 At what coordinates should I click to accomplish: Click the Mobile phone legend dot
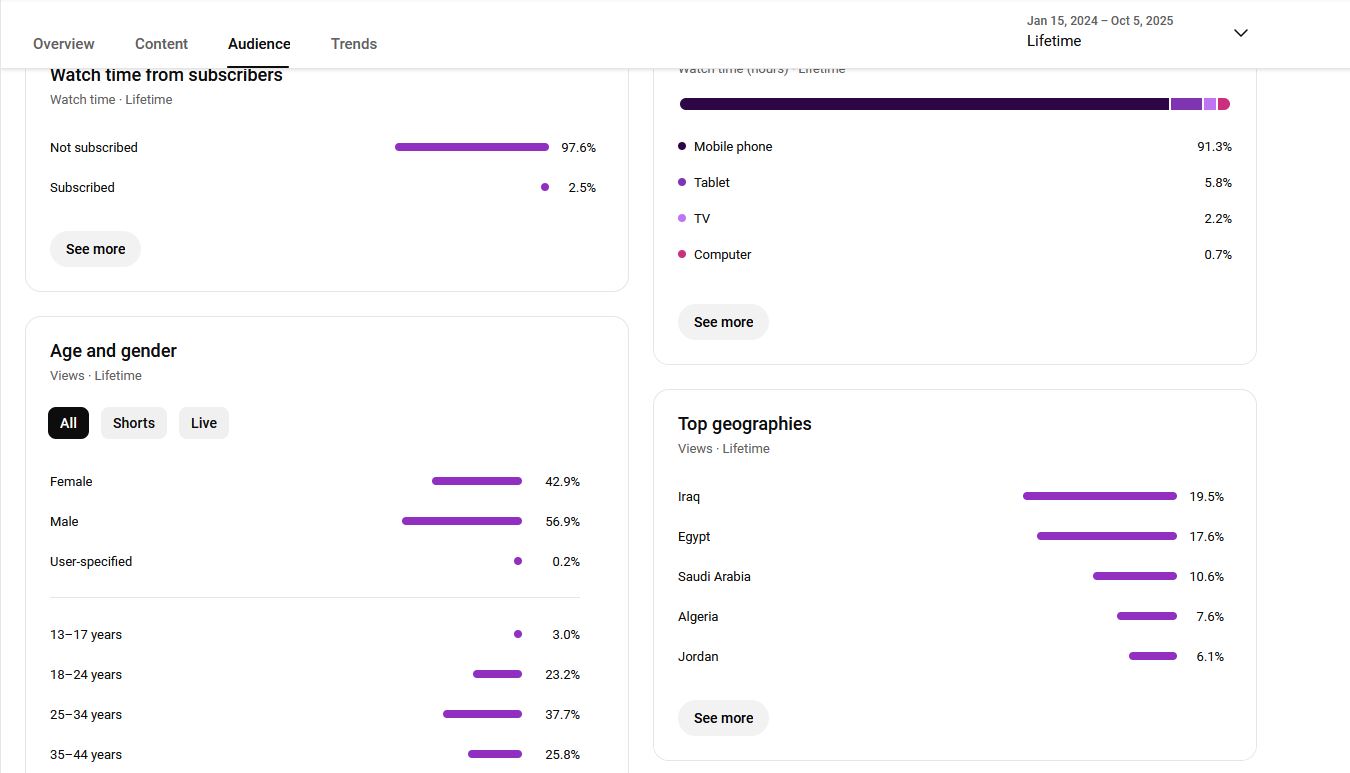coord(682,146)
